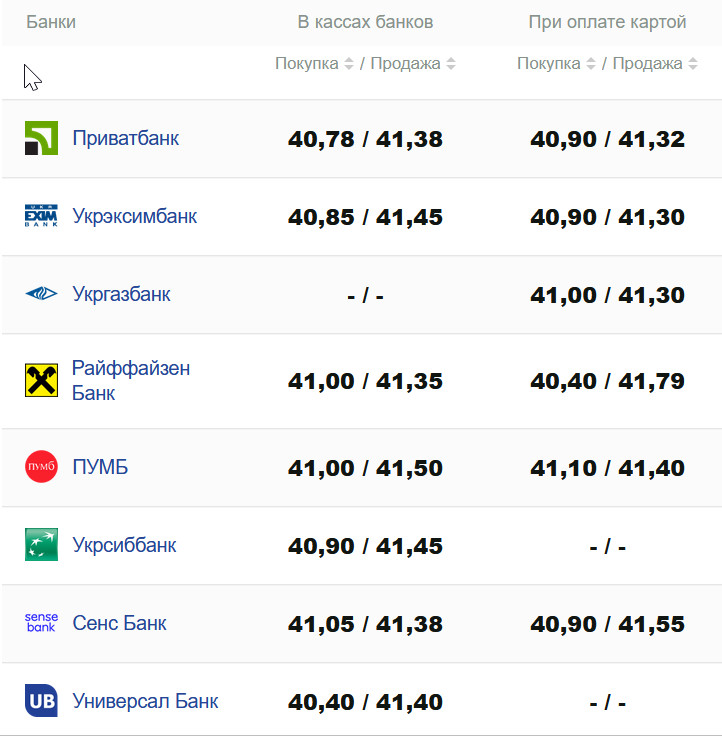The height and width of the screenshot is (736, 722).
Task: Open the Укрэксимбанк link
Action: click(134, 216)
